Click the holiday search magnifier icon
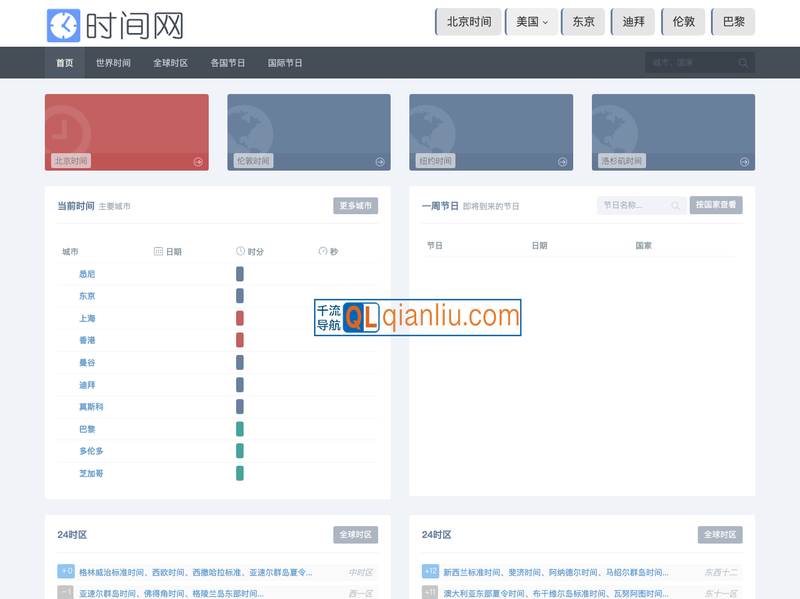Viewport: 800px width, 599px height. [675, 206]
